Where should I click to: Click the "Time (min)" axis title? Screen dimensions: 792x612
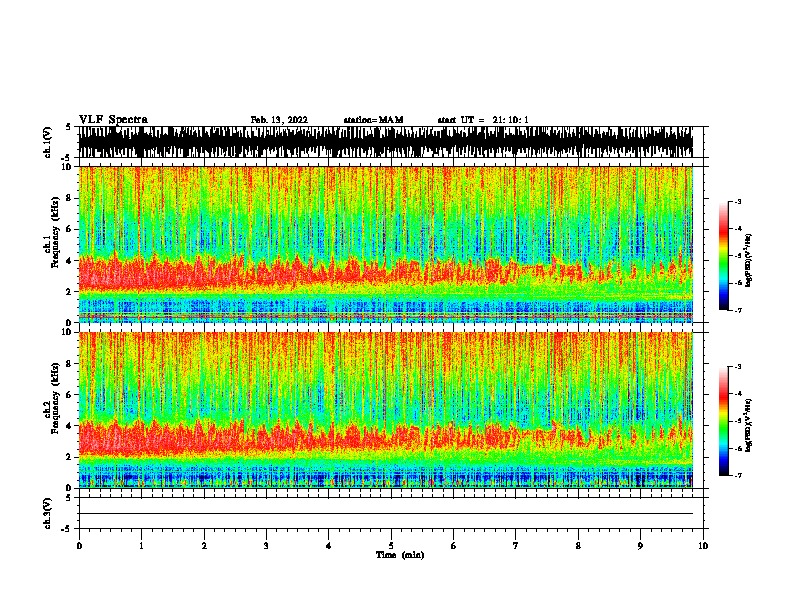pos(400,555)
